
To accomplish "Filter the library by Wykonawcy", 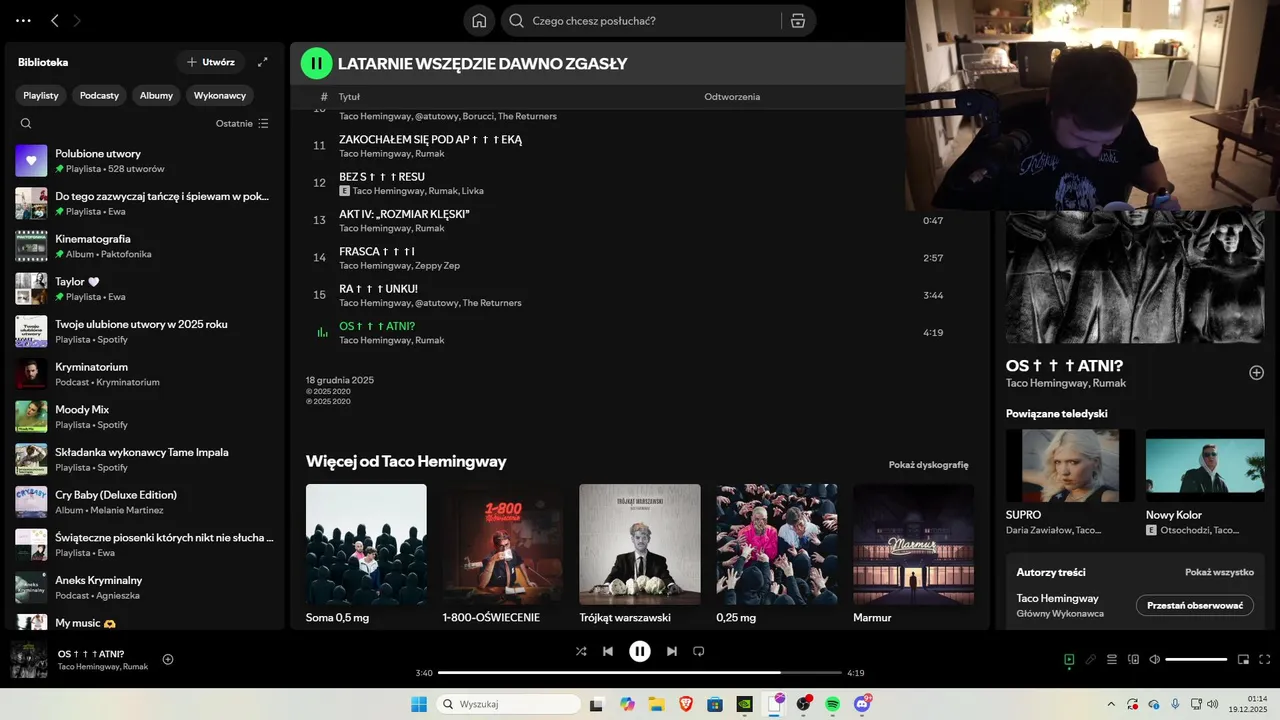I will (220, 95).
